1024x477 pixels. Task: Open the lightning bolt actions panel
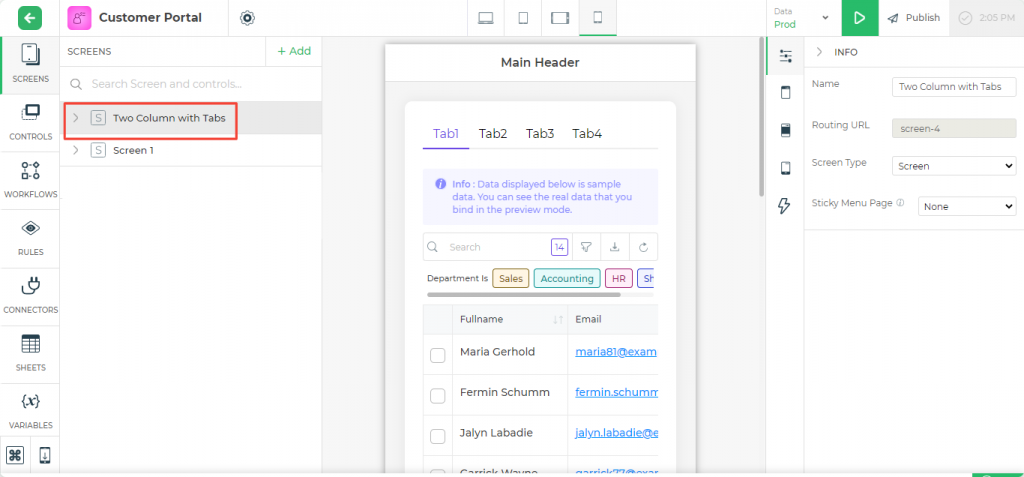pos(785,206)
